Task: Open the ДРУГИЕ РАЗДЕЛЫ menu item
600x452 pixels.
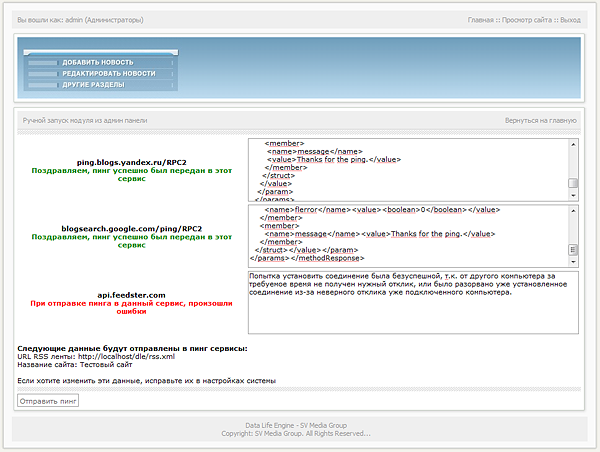Action: (x=93, y=85)
